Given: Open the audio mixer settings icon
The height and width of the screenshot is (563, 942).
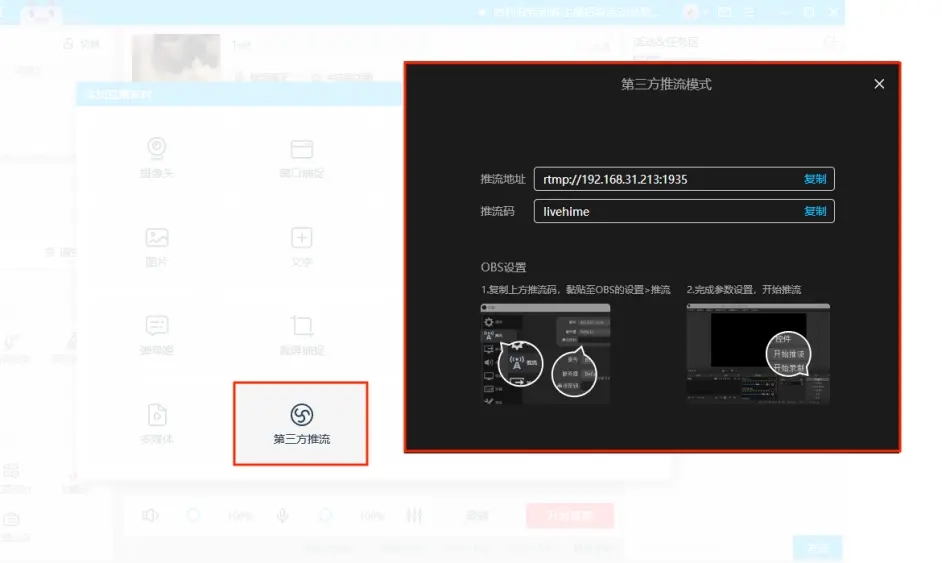Looking at the screenshot, I should pos(414,516).
